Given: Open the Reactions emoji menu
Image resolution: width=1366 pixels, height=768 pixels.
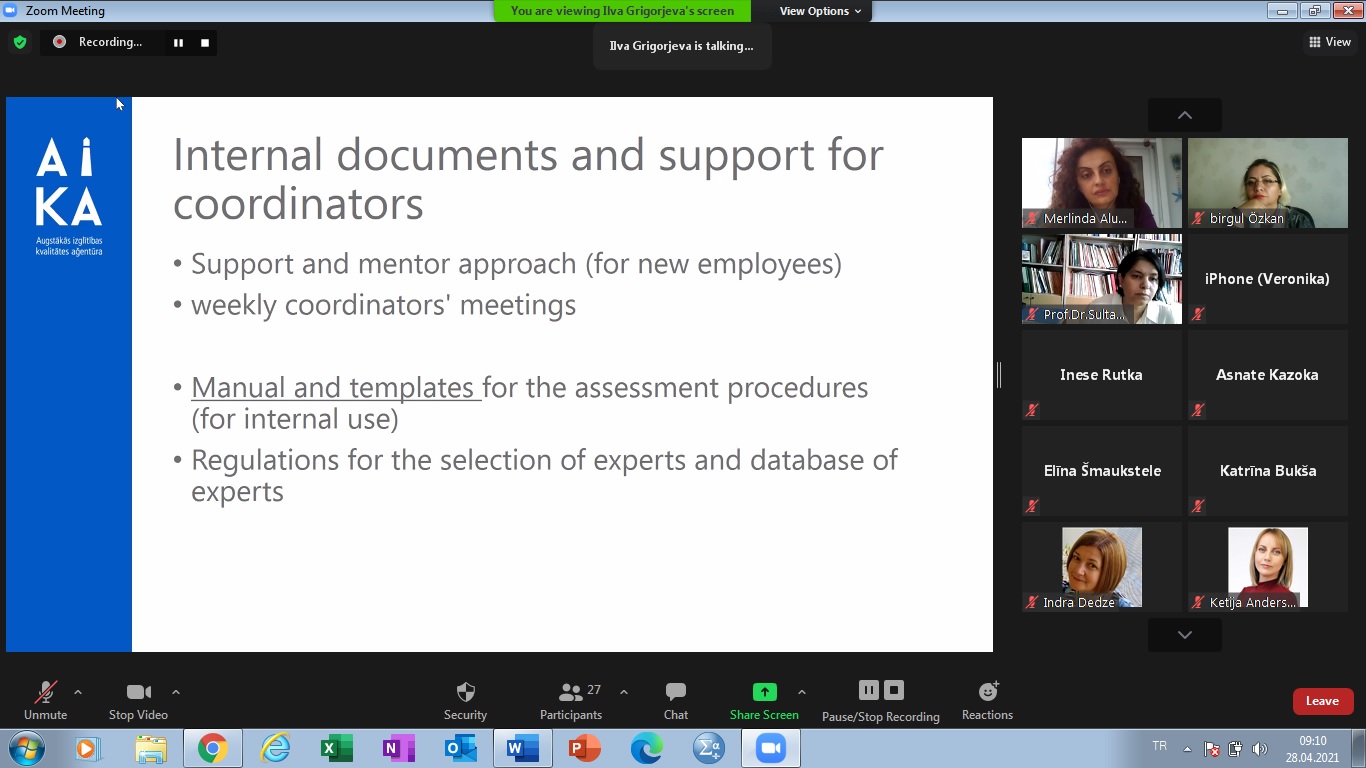Looking at the screenshot, I should coord(987,692).
